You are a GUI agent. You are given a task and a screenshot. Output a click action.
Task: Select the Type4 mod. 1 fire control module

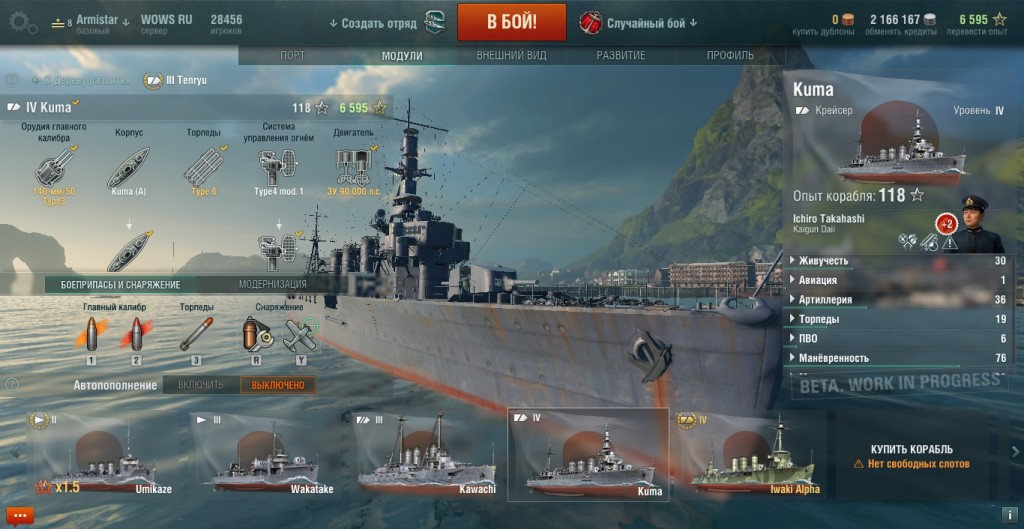(279, 167)
